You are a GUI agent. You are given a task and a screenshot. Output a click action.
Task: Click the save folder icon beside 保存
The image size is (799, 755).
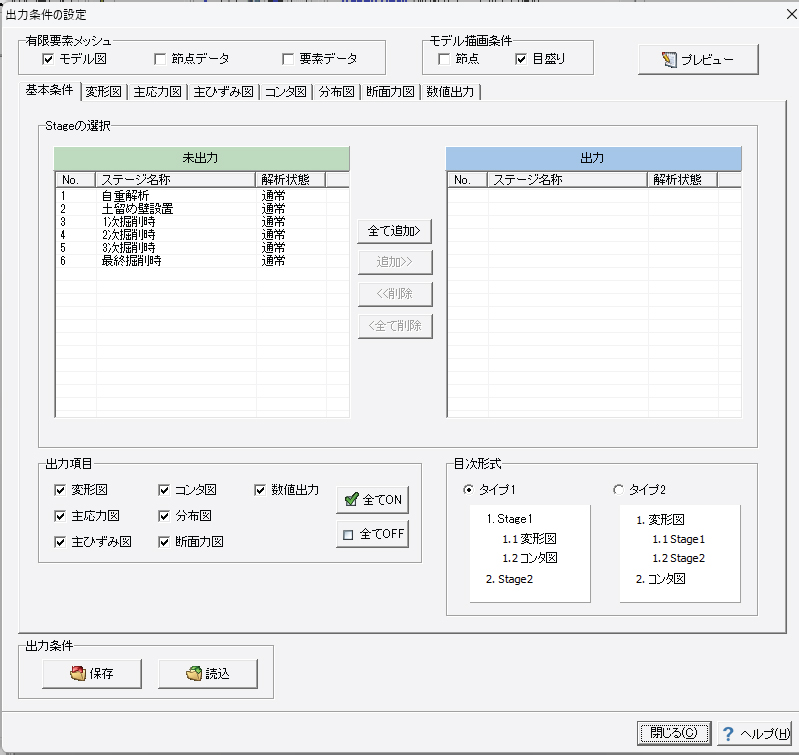[78, 673]
